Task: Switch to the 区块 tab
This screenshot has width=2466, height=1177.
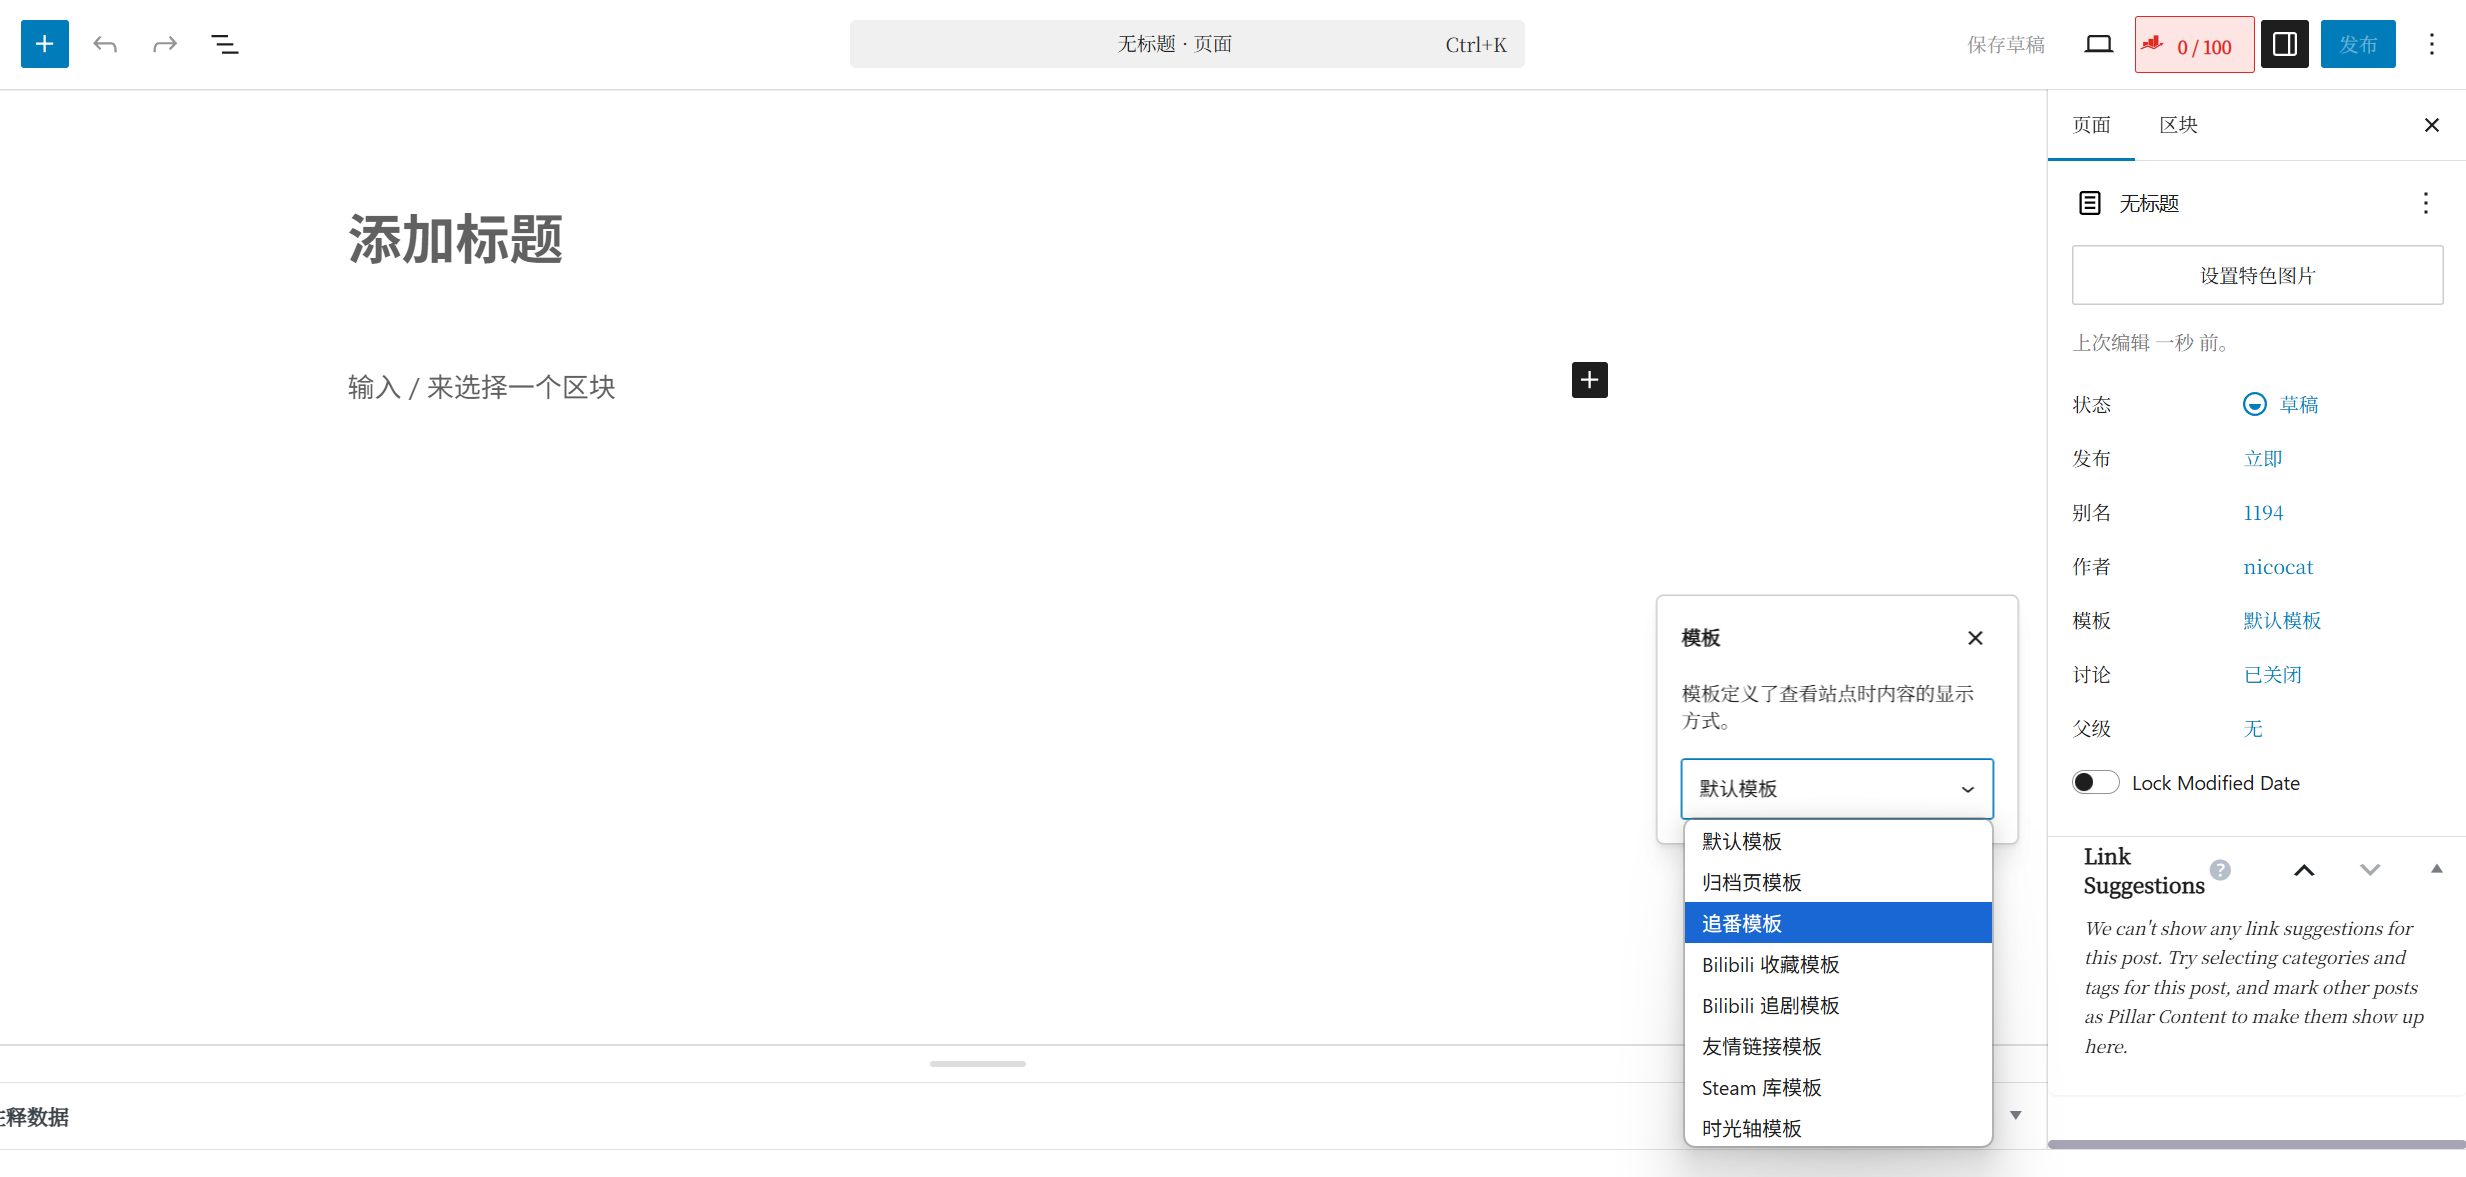Action: tap(2178, 125)
